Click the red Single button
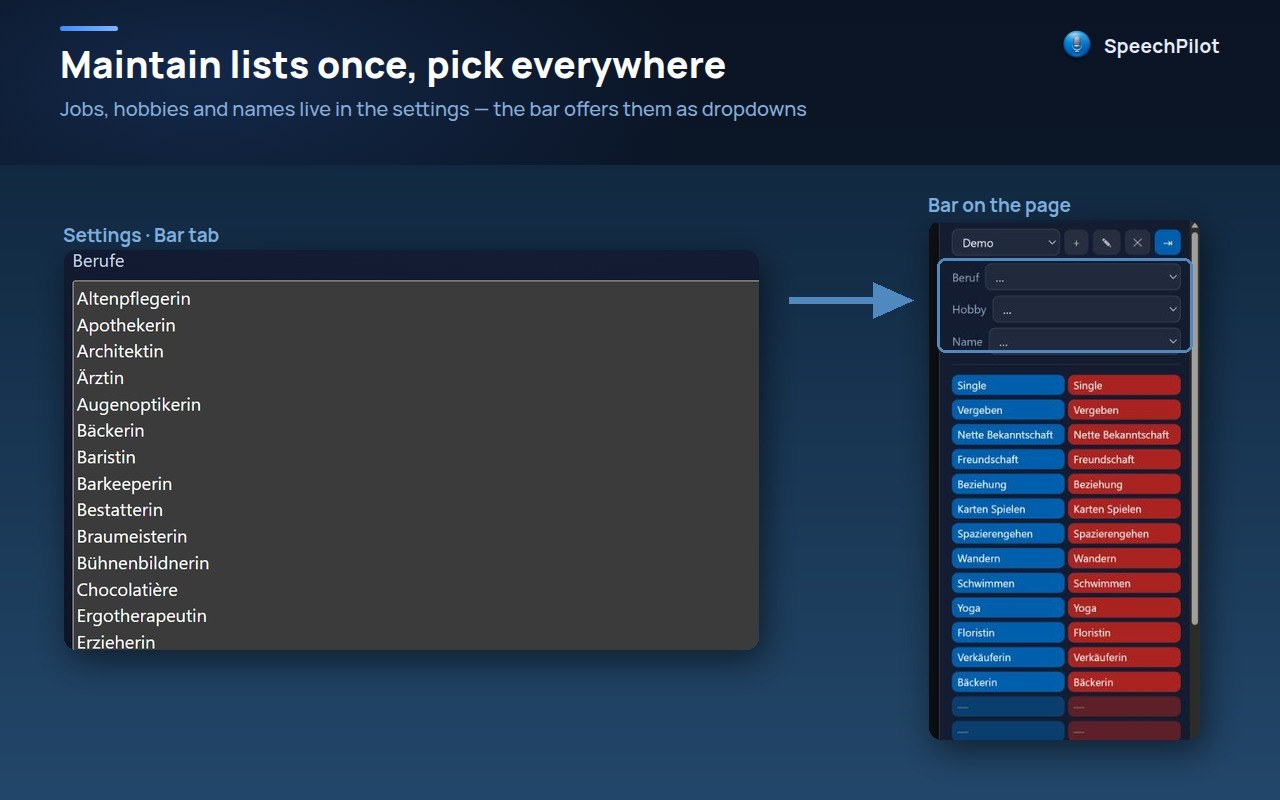The height and width of the screenshot is (800, 1280). click(1124, 385)
